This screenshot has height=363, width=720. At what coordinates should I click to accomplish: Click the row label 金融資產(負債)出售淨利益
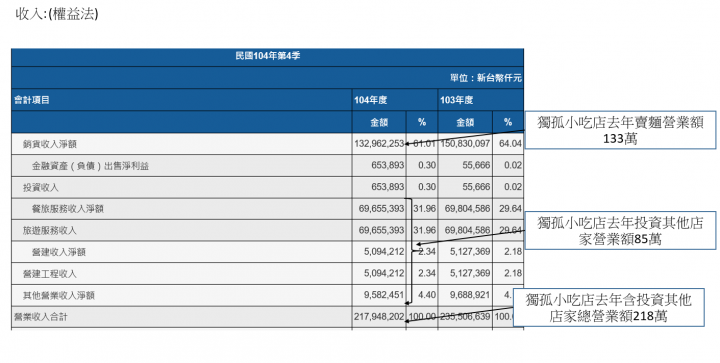(x=90, y=166)
